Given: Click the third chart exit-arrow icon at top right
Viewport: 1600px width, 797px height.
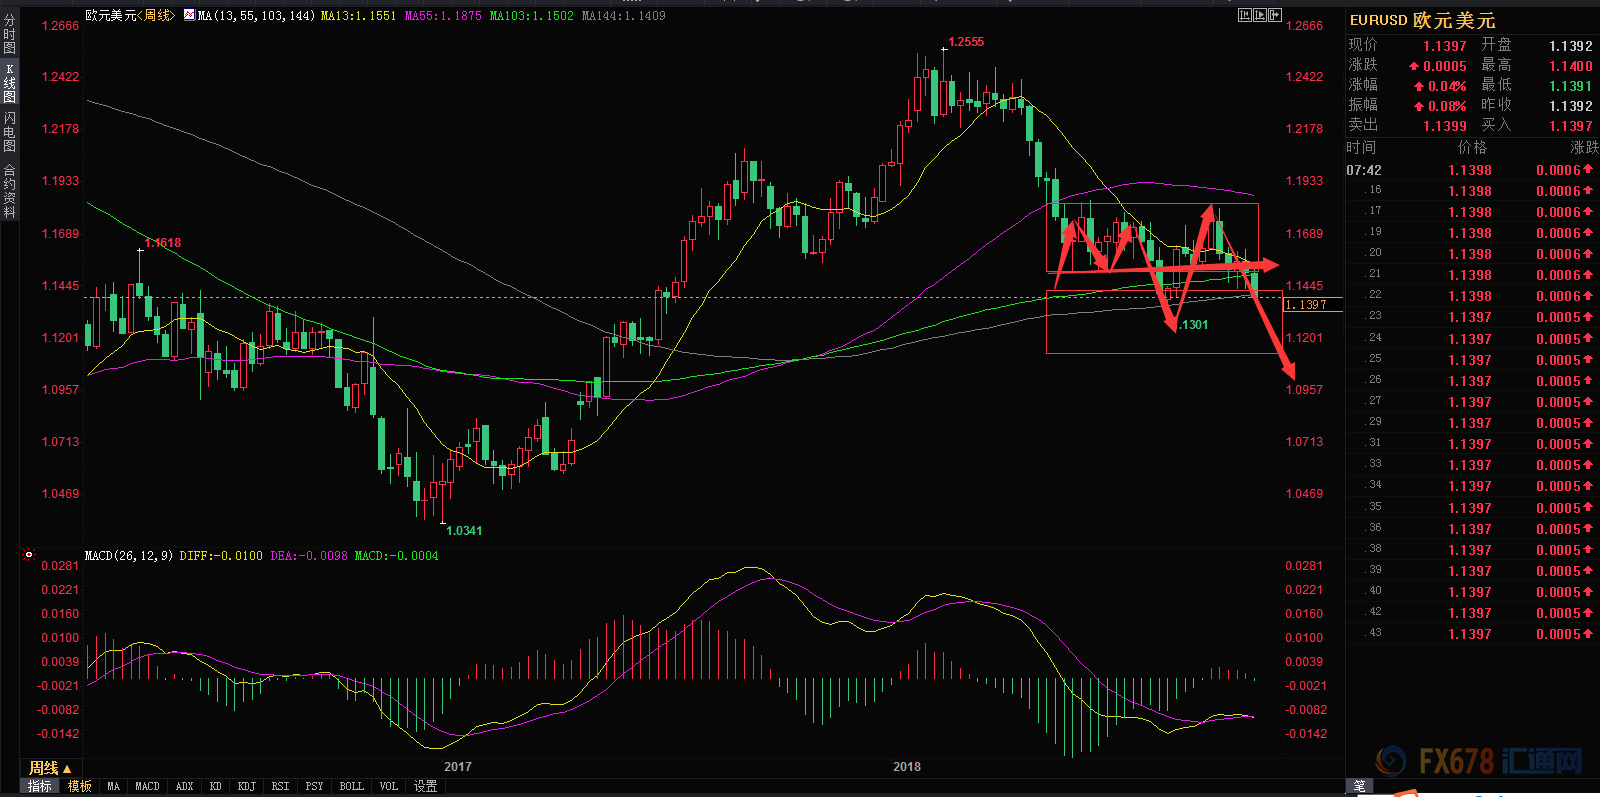Looking at the screenshot, I should (x=1274, y=15).
